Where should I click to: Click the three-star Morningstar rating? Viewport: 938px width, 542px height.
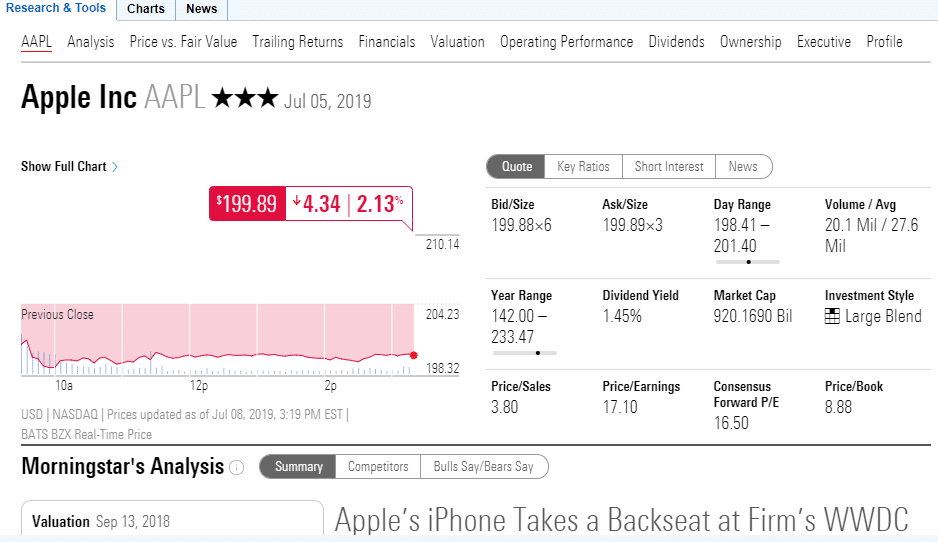[x=245, y=98]
